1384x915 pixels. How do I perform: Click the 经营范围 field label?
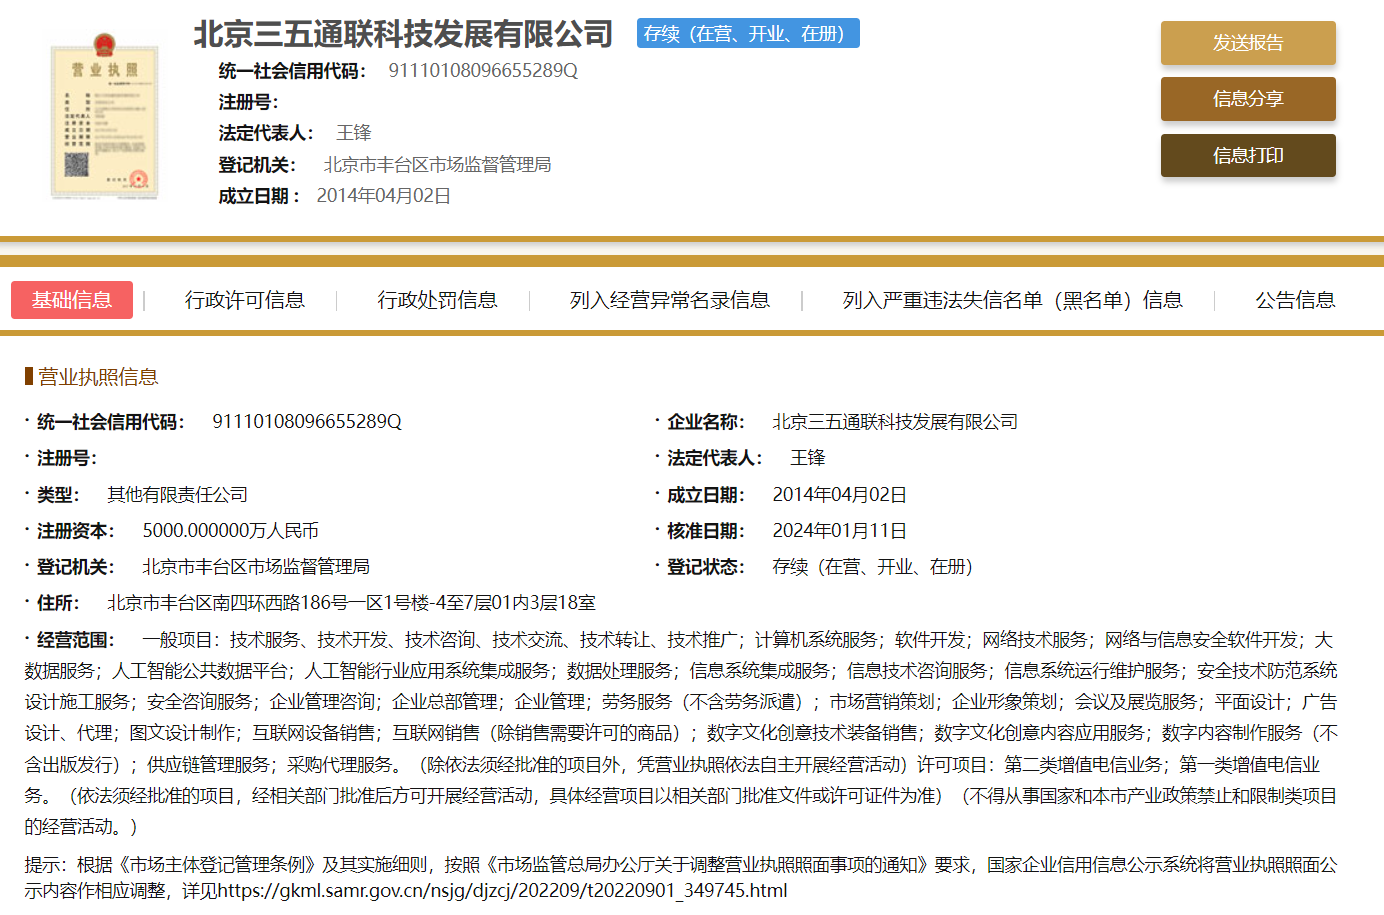(x=75, y=640)
